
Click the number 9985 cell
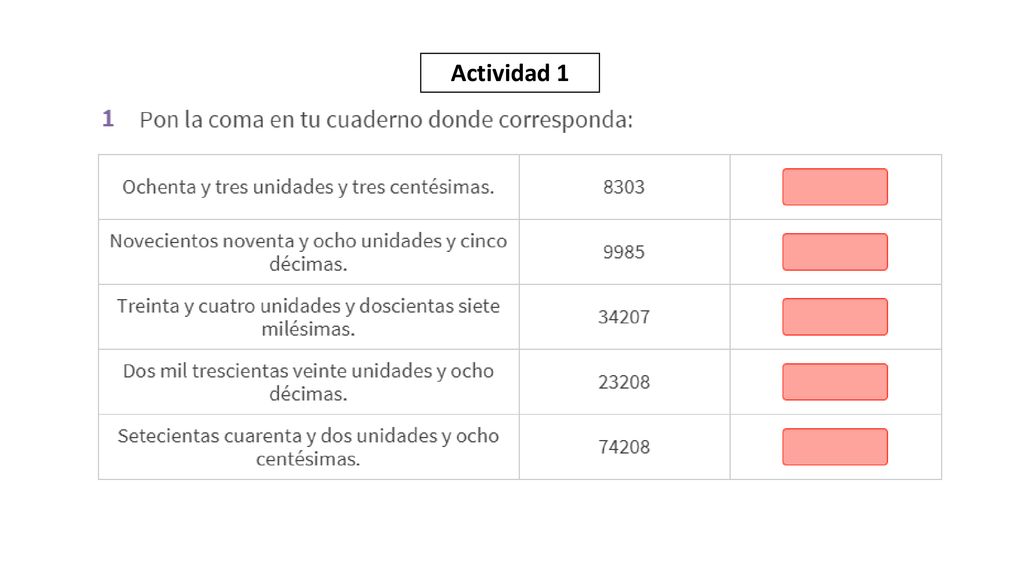(x=624, y=252)
